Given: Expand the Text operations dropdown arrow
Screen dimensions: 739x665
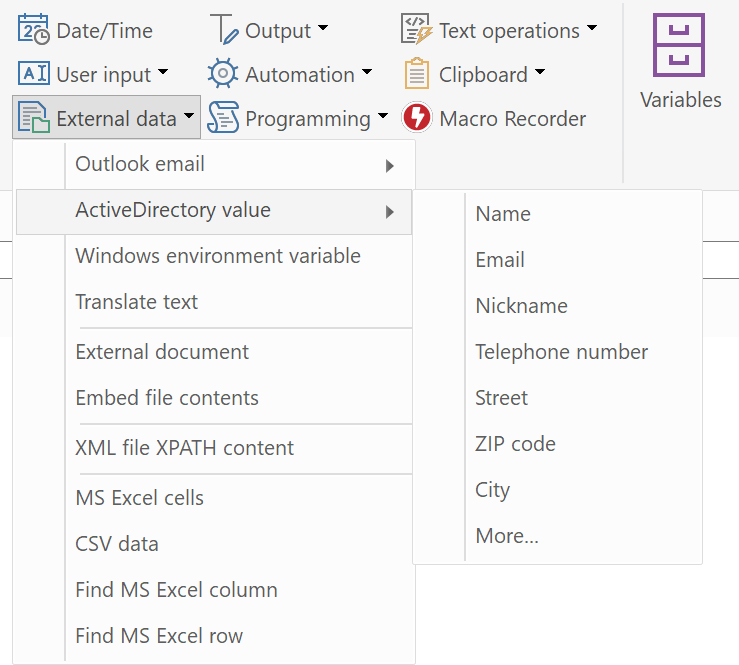Looking at the screenshot, I should pyautogui.click(x=592, y=28).
